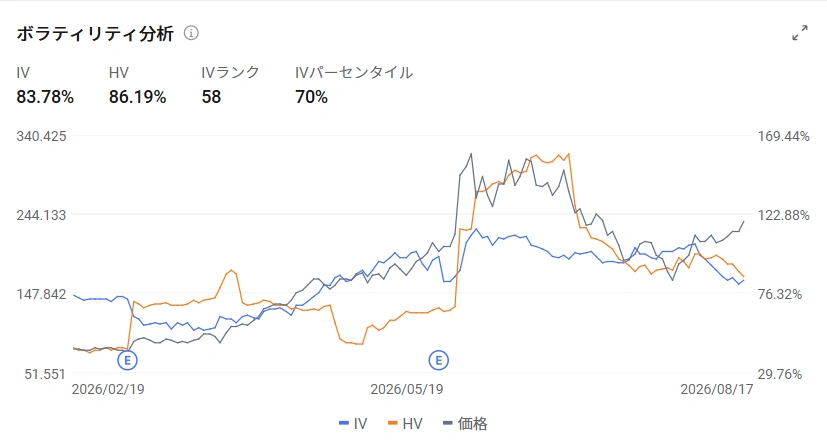
Task: Click the 2026/02/19 date axis label
Action: [x=108, y=389]
